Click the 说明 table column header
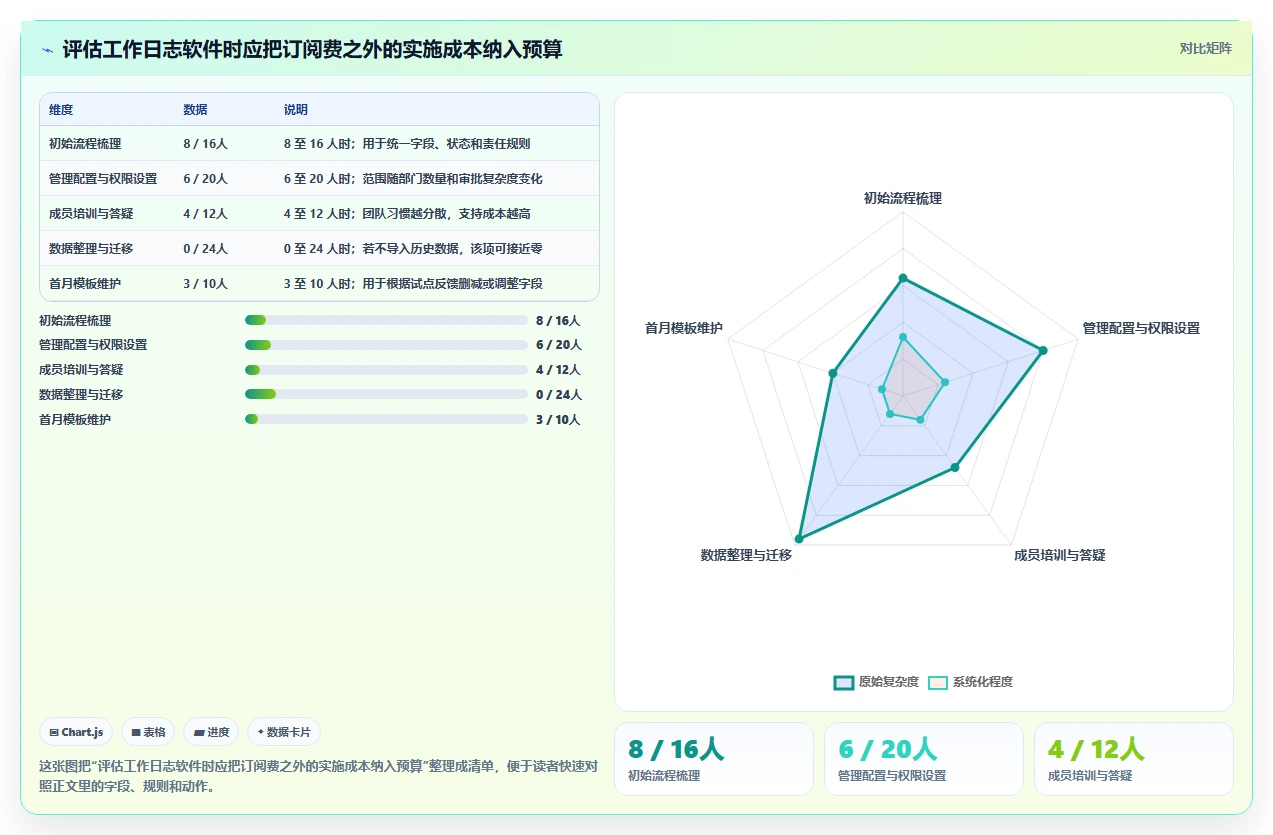The height and width of the screenshot is (835, 1273). (x=296, y=109)
